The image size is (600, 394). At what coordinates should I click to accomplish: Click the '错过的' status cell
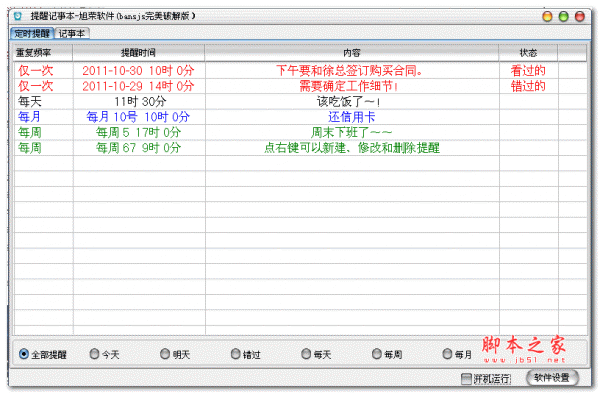point(528,86)
